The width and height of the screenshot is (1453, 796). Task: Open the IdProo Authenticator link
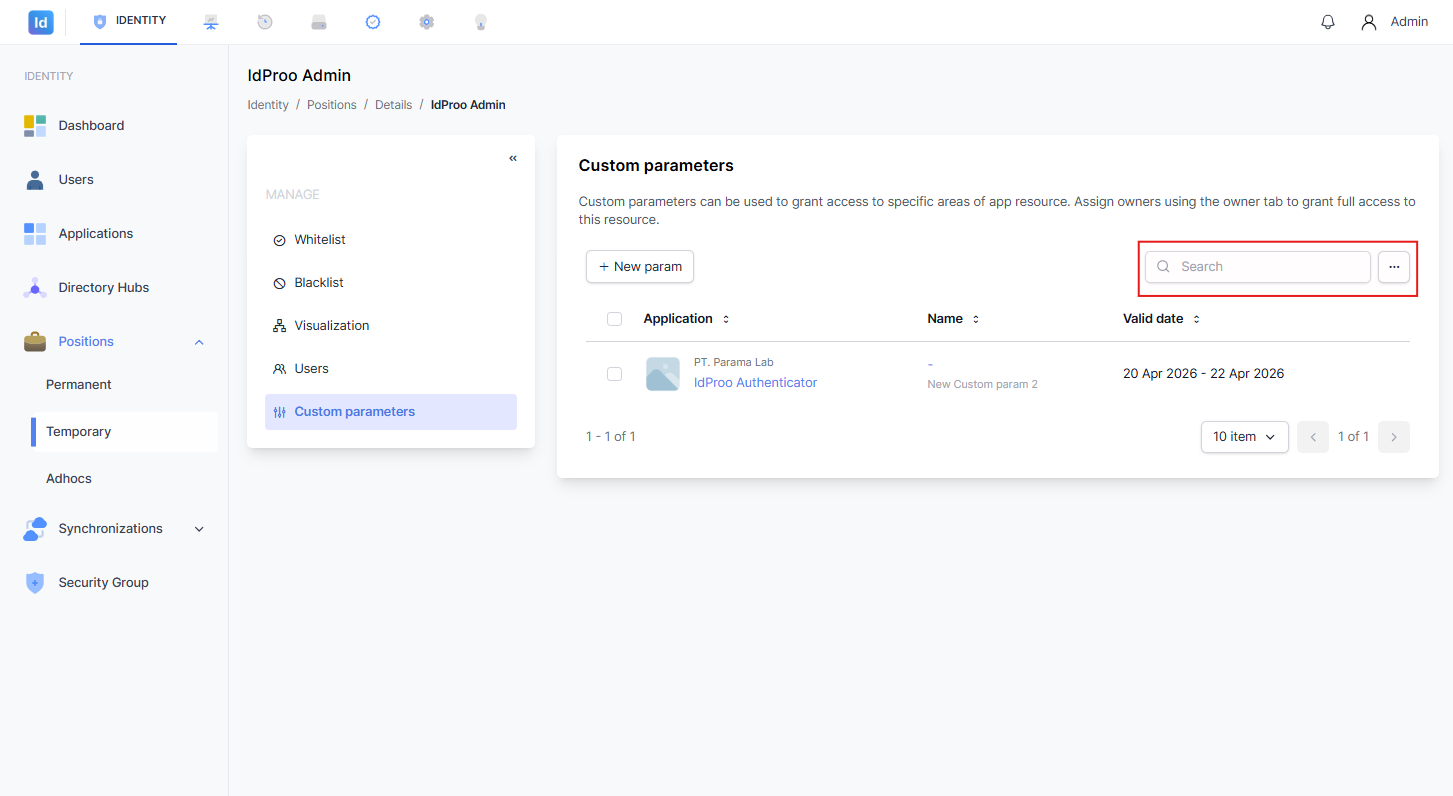[756, 383]
